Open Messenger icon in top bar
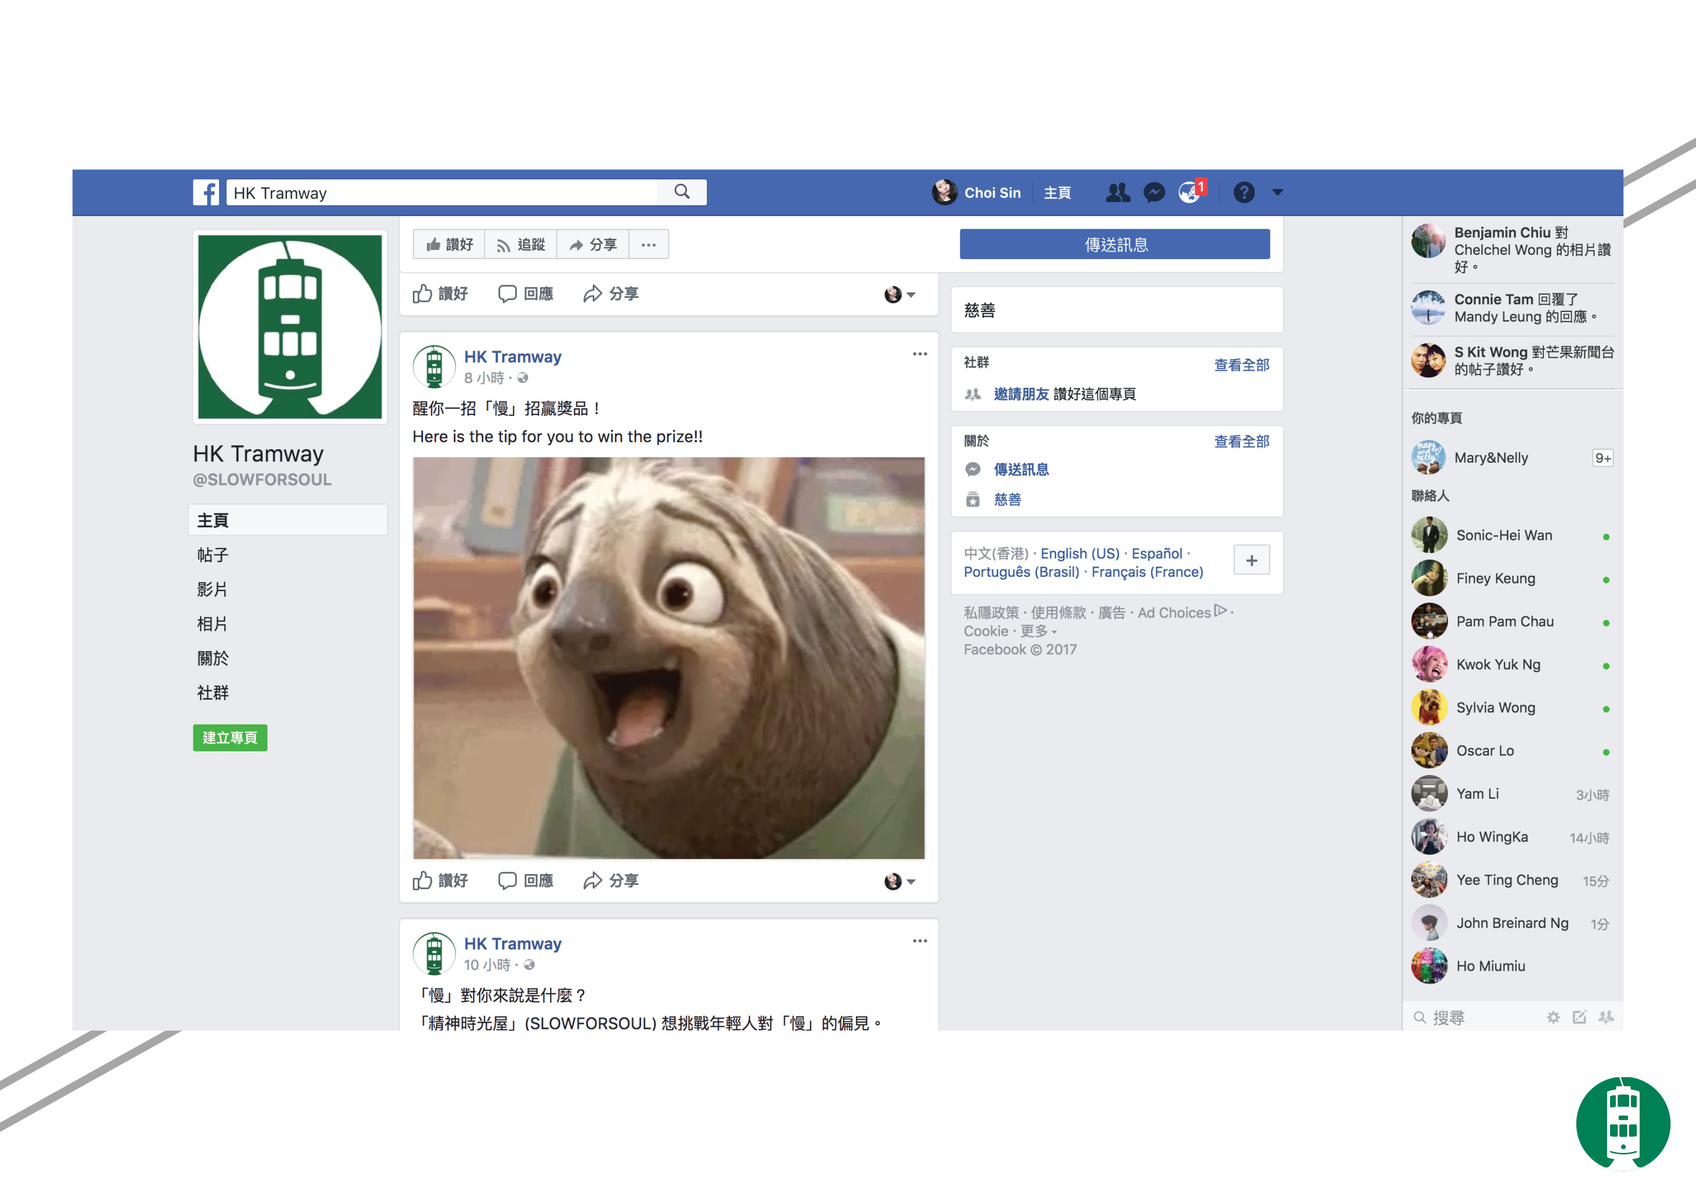Image resolution: width=1696 pixels, height=1199 pixels. 1154,192
